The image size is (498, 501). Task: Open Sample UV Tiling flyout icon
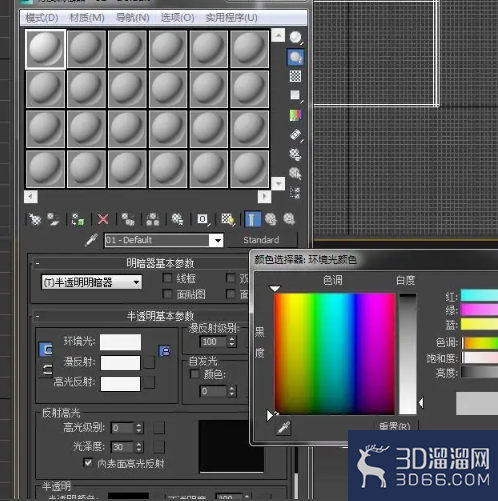[295, 95]
